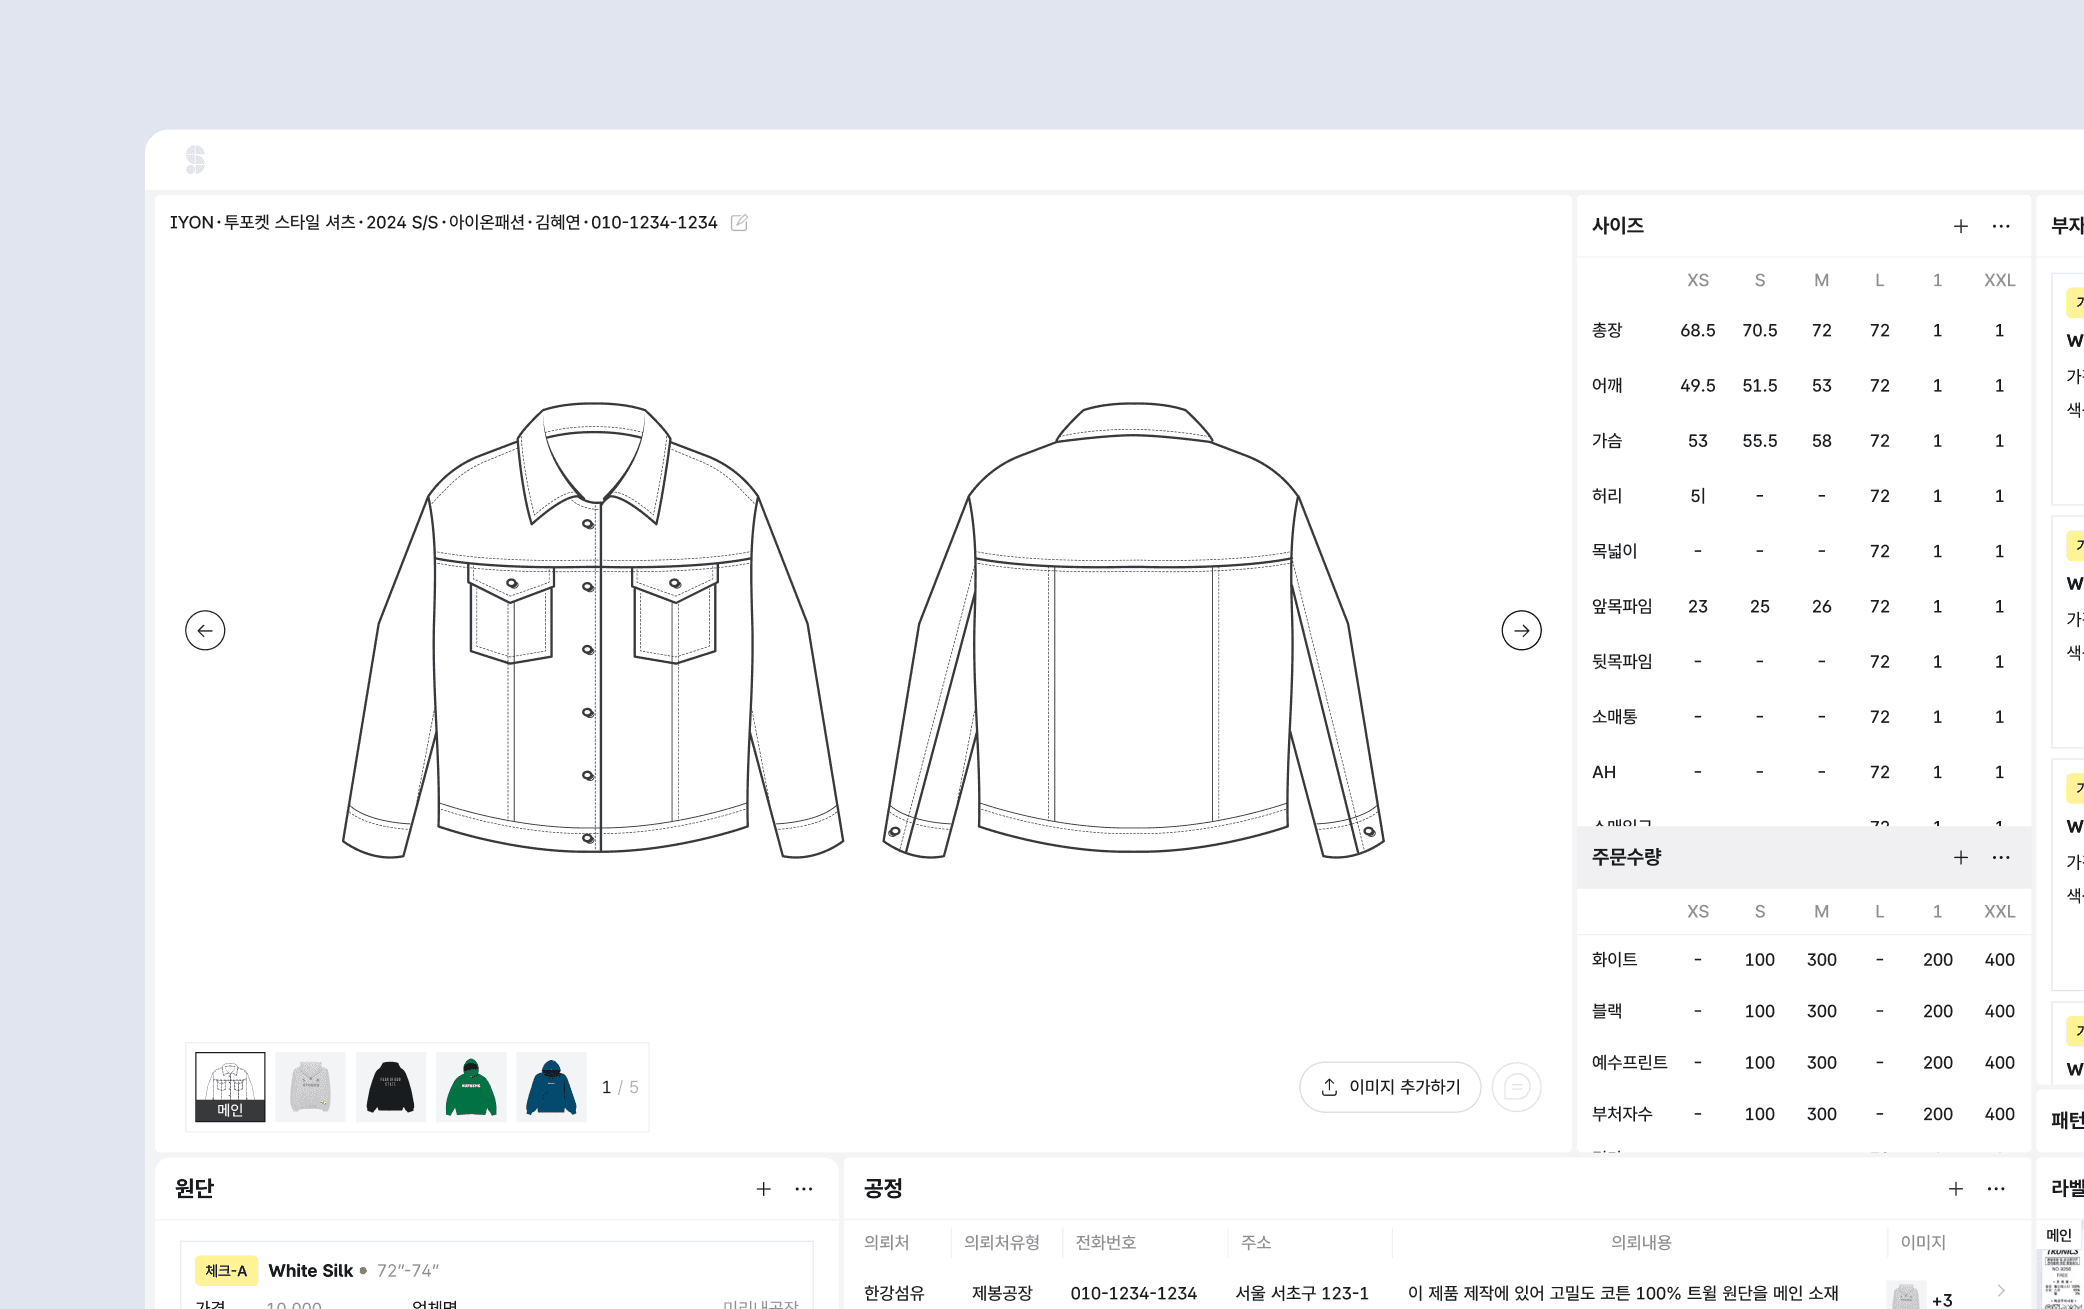Screen dimensions: 2084x1309
Task: Open the 원단 section more options
Action: (x=803, y=1189)
